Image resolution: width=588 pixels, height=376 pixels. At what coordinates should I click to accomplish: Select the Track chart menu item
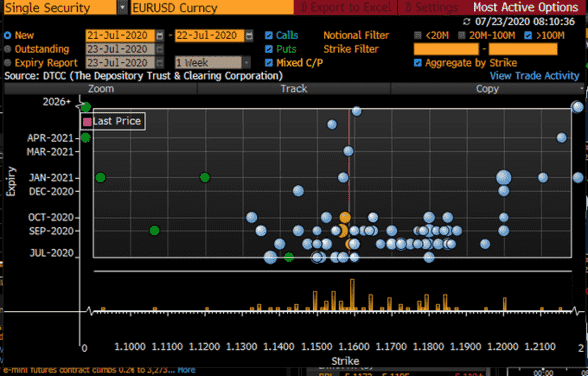pos(294,89)
